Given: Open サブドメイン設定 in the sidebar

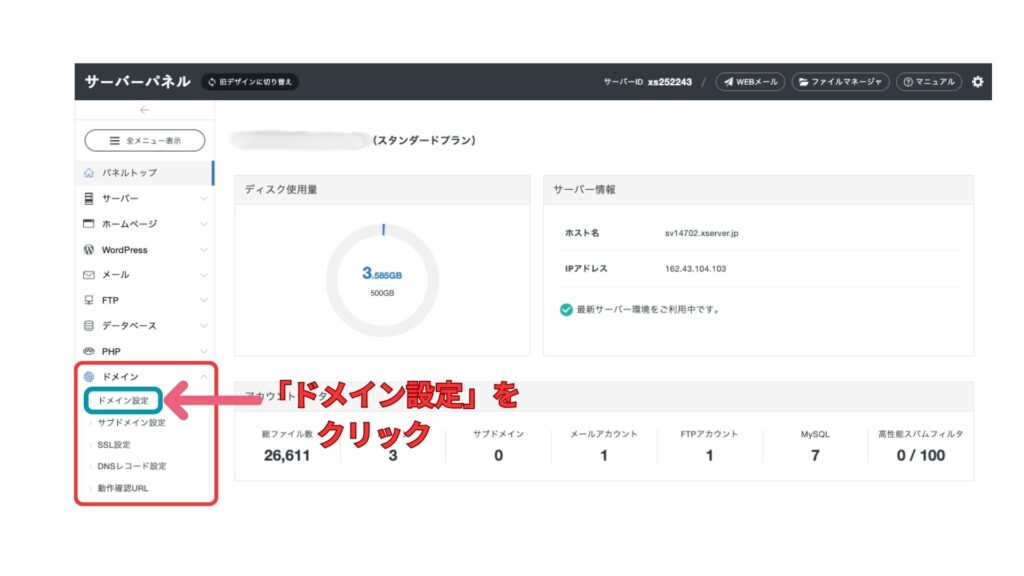Looking at the screenshot, I should (131, 423).
